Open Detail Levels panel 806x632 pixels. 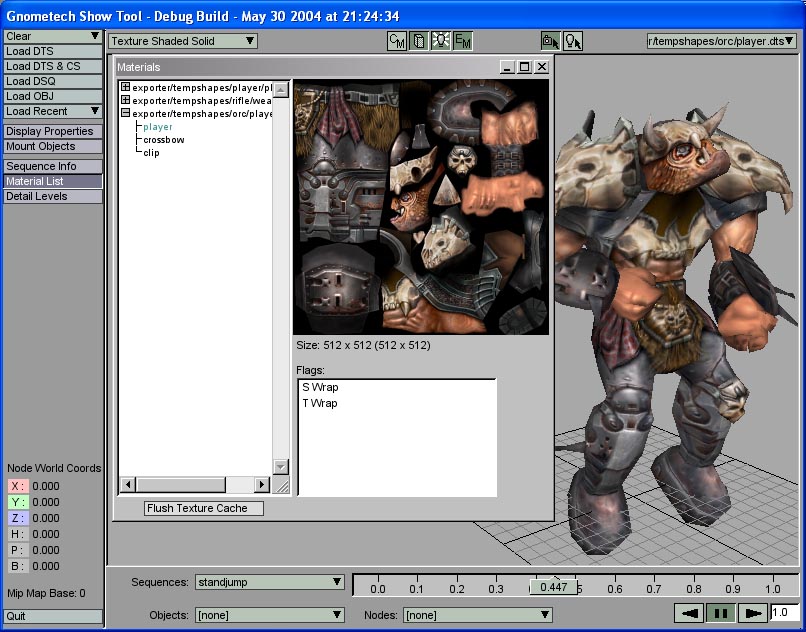click(x=53, y=196)
